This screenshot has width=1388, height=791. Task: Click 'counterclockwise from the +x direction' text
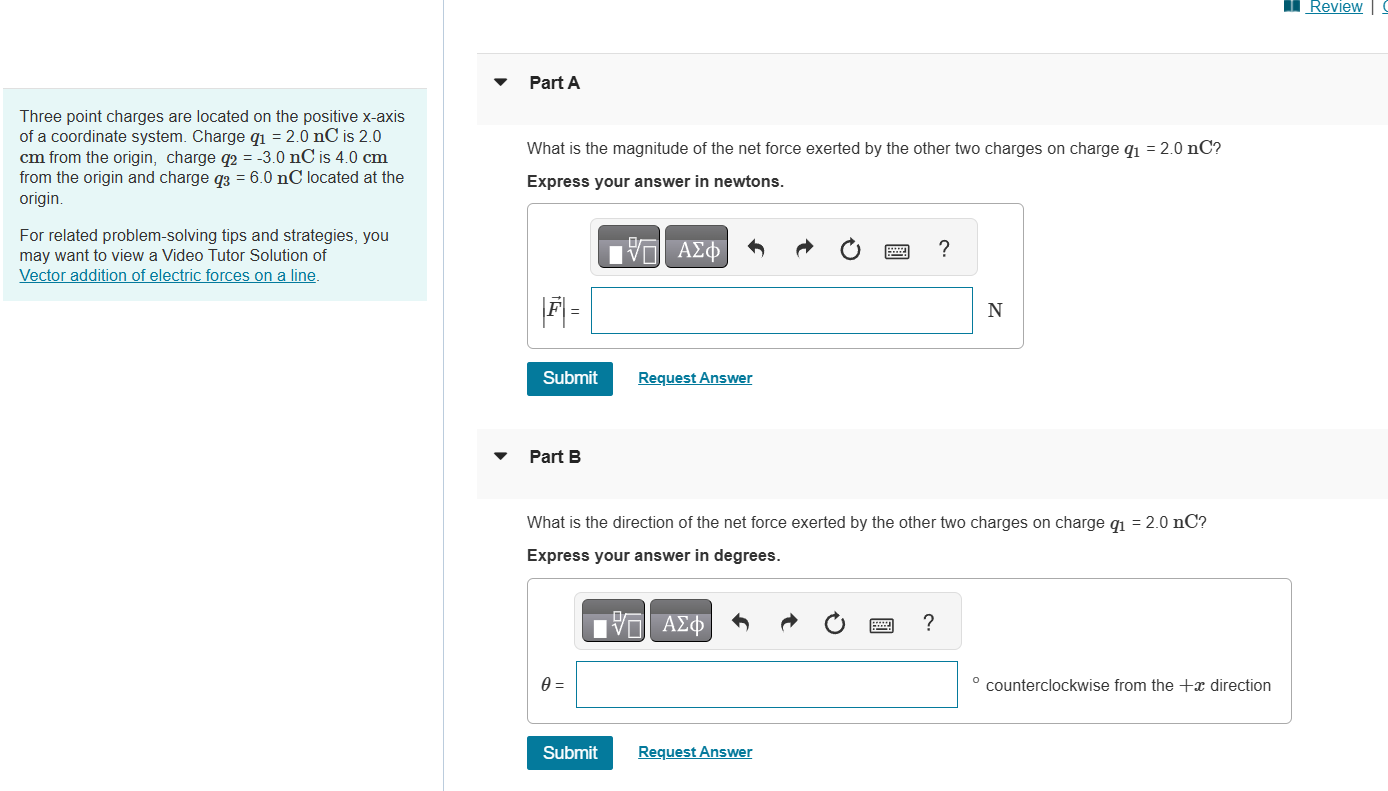[1128, 686]
